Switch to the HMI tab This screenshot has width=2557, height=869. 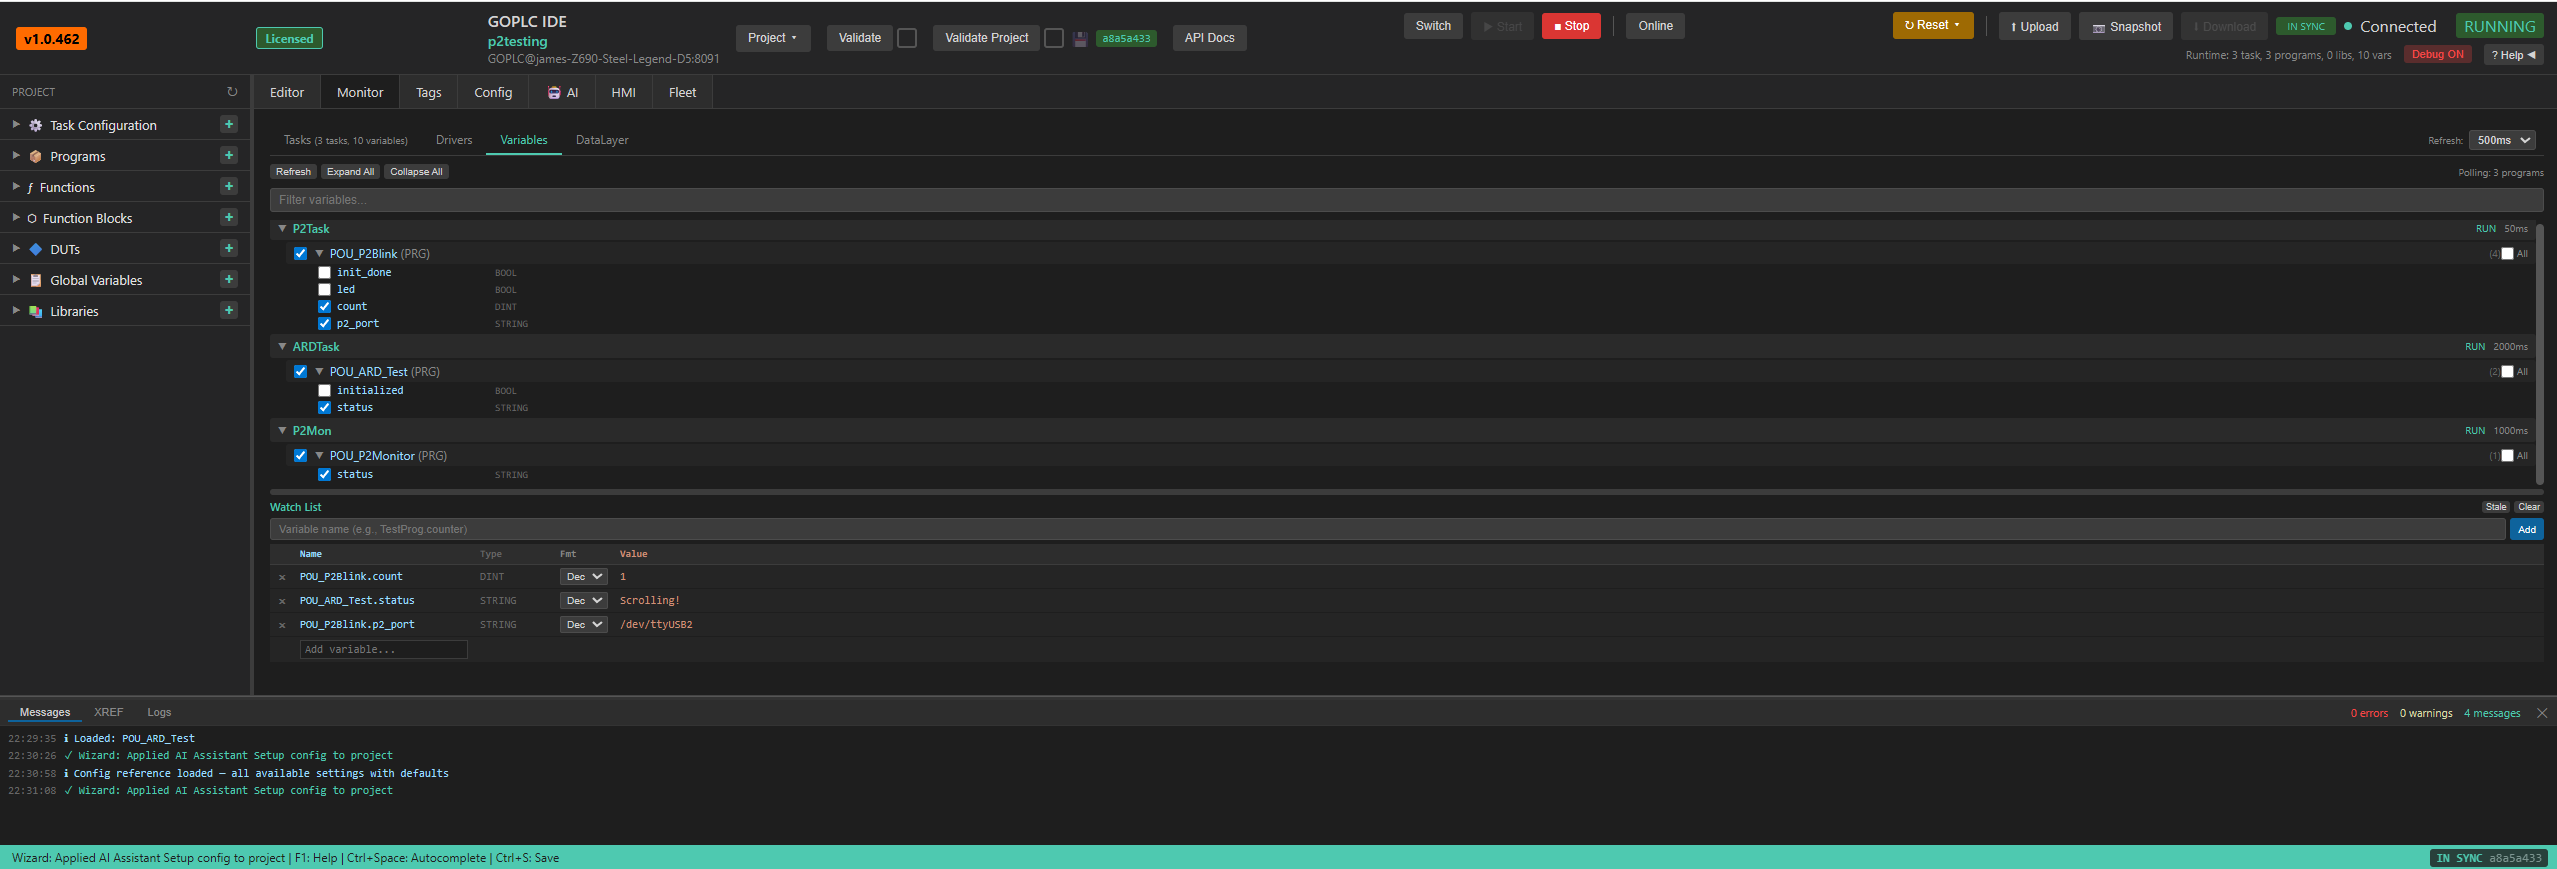click(x=624, y=92)
